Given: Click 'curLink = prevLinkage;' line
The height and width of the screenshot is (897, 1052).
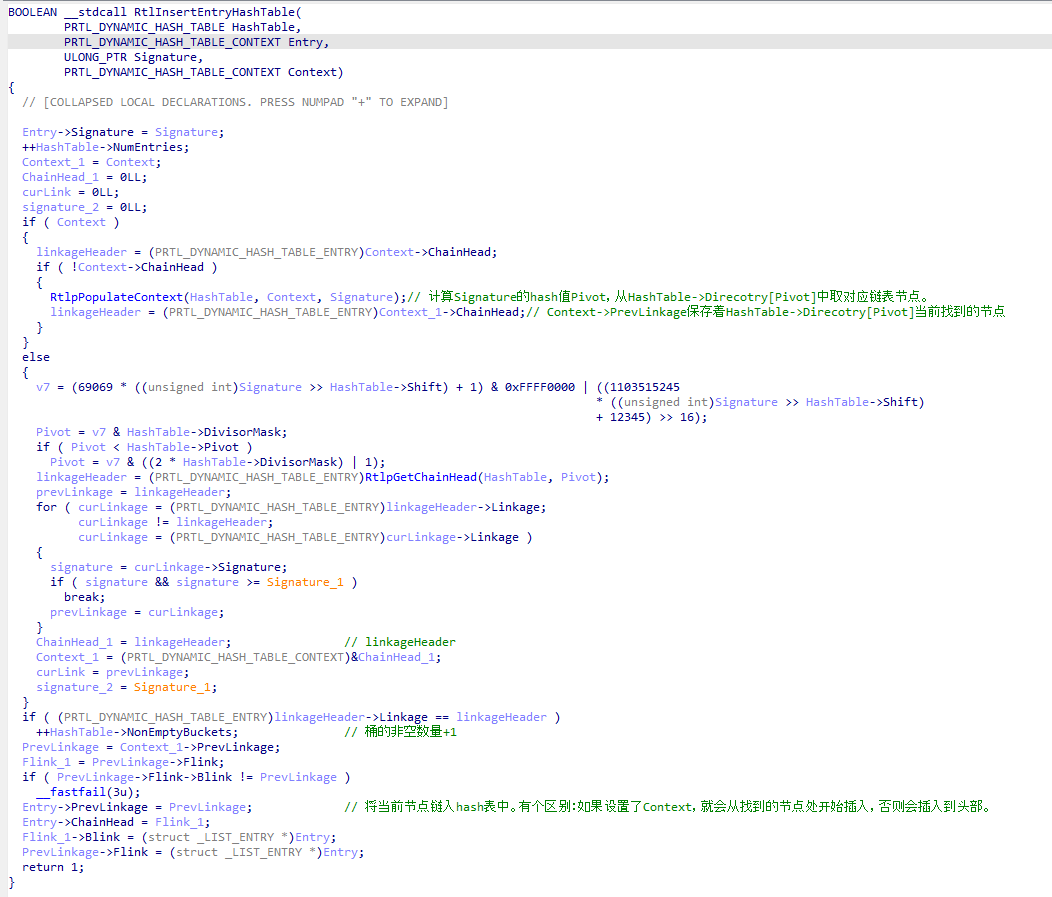Looking at the screenshot, I should tap(113, 672).
